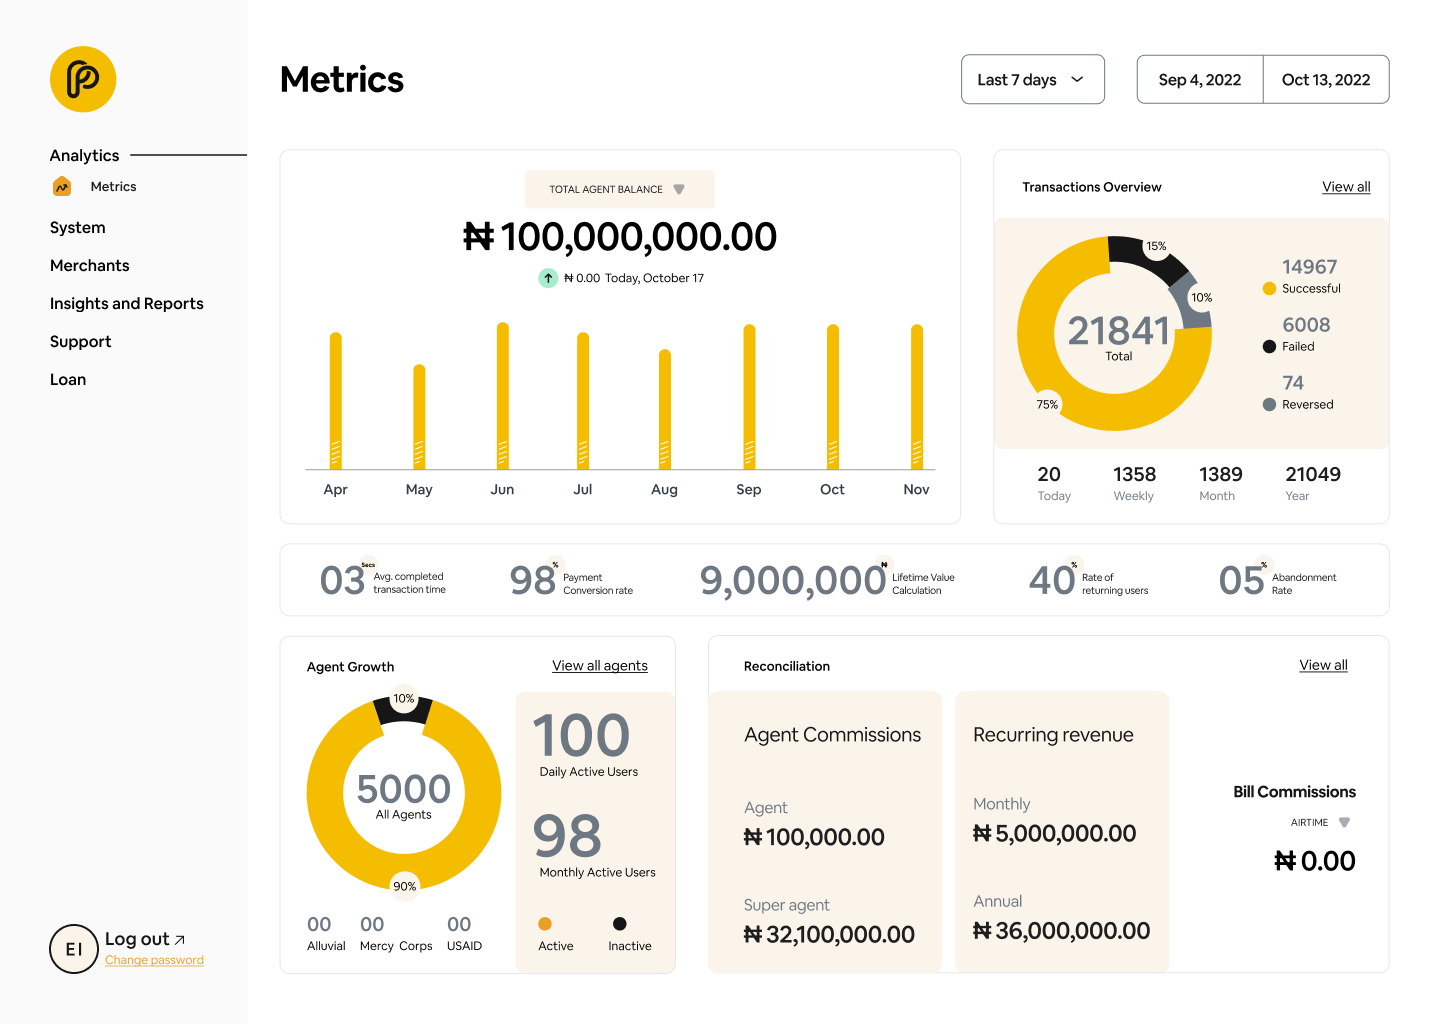The width and height of the screenshot is (1440, 1024).
Task: Click the Jun bar in balance chart
Action: [x=503, y=395]
